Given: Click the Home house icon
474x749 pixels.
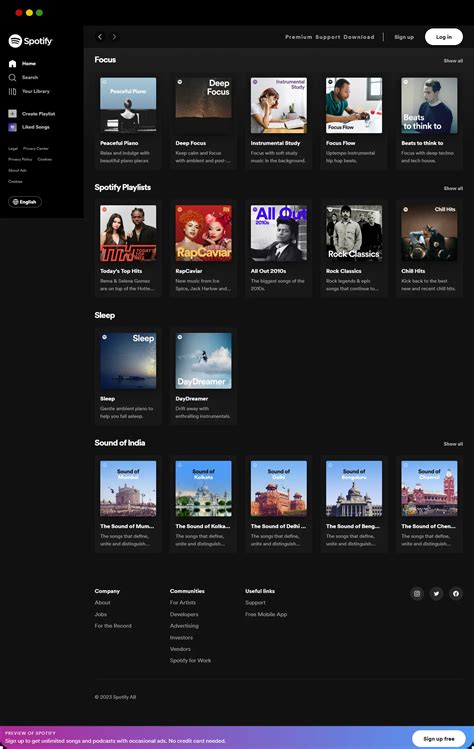Looking at the screenshot, I should click(x=12, y=64).
